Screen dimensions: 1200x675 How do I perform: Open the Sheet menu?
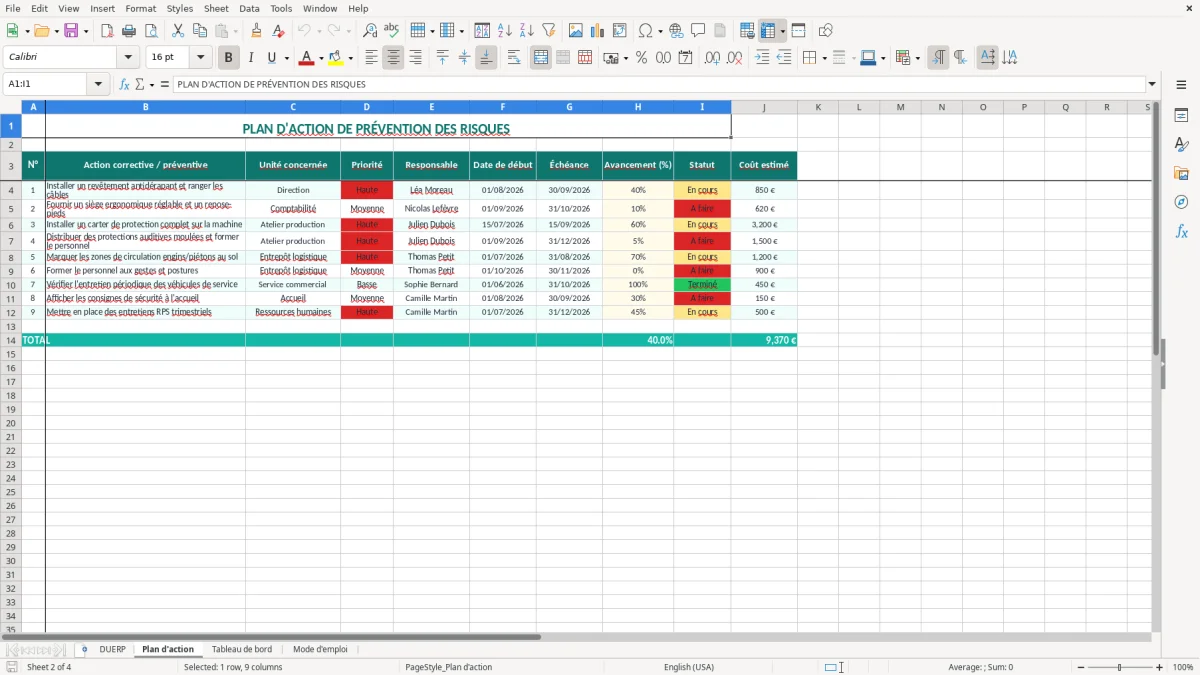(216, 8)
